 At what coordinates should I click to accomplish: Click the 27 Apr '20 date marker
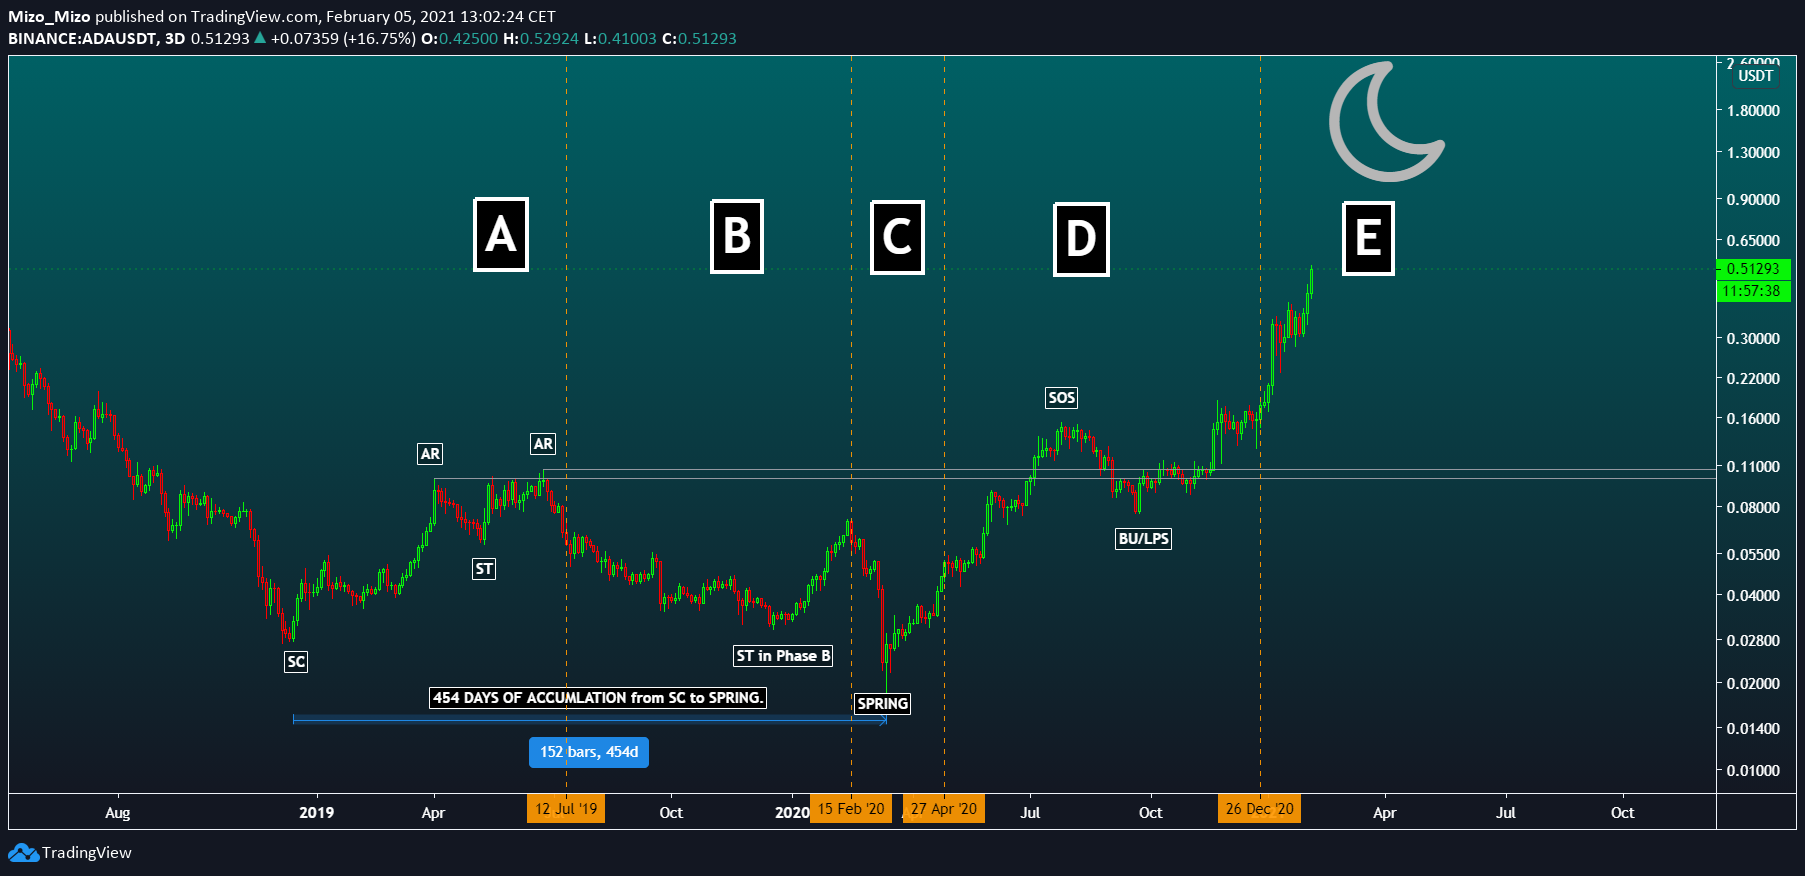pyautogui.click(x=944, y=809)
